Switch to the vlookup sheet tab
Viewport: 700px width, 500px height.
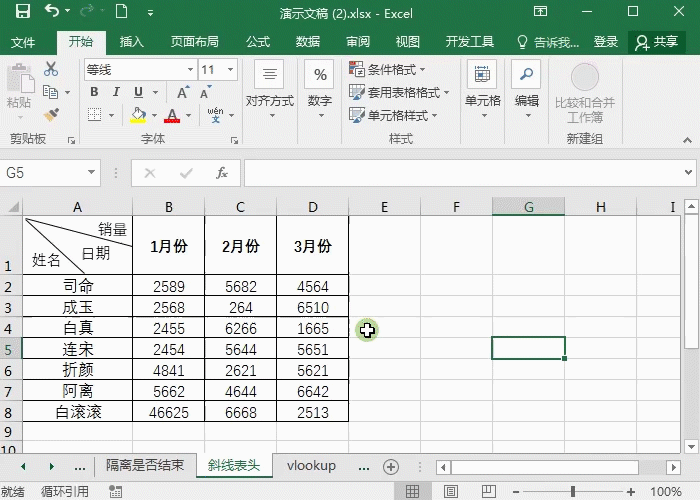311,466
